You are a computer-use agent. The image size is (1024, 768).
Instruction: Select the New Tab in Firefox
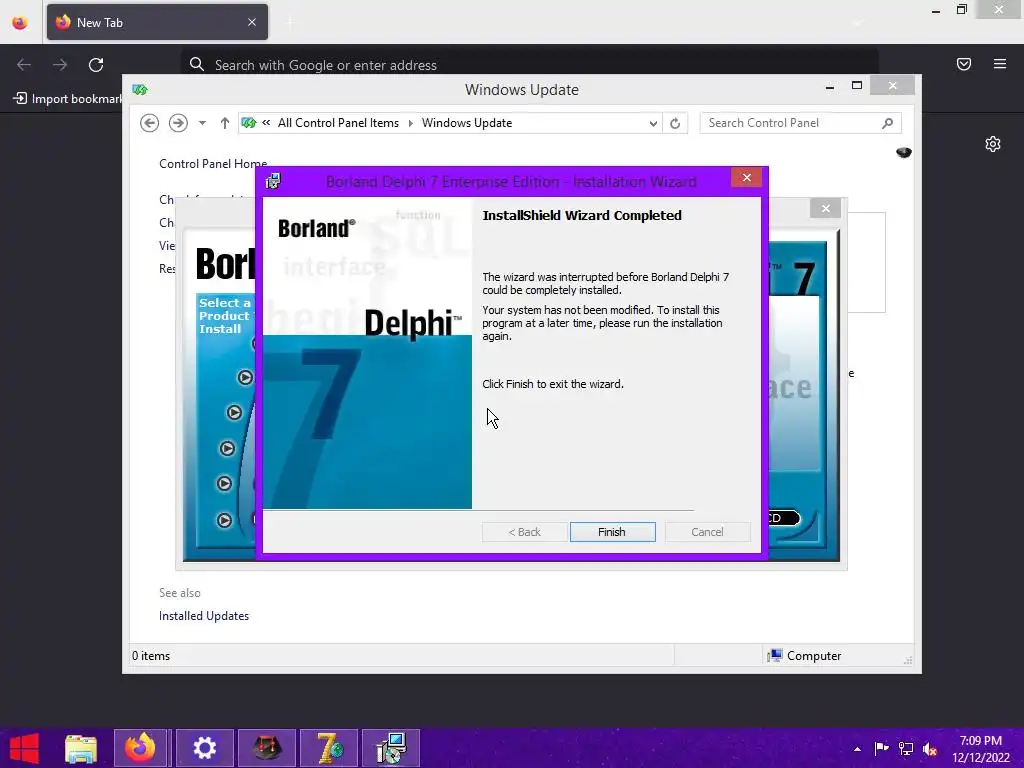point(157,22)
